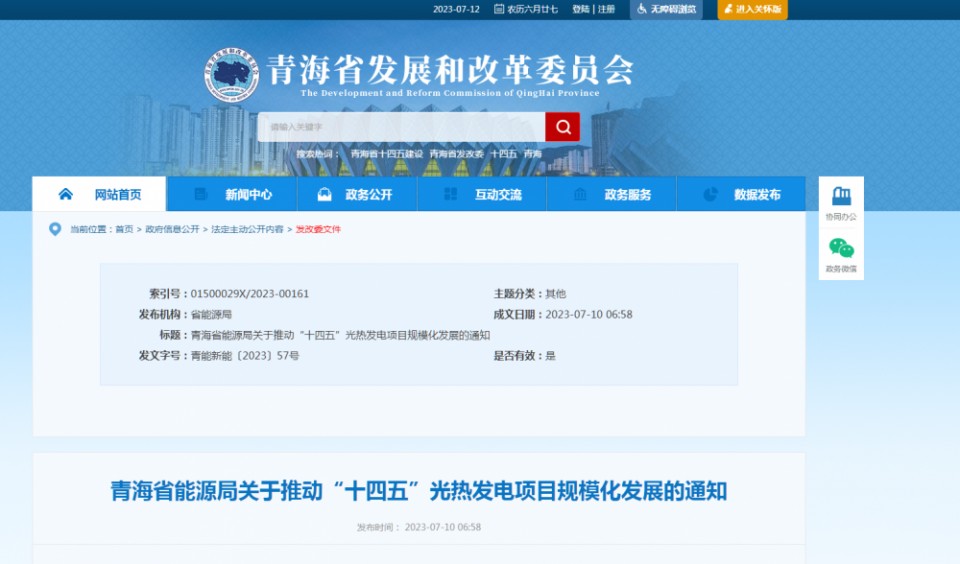Click the location pin breadcrumb icon
Viewport: 960px width, 564px height.
tap(55, 229)
